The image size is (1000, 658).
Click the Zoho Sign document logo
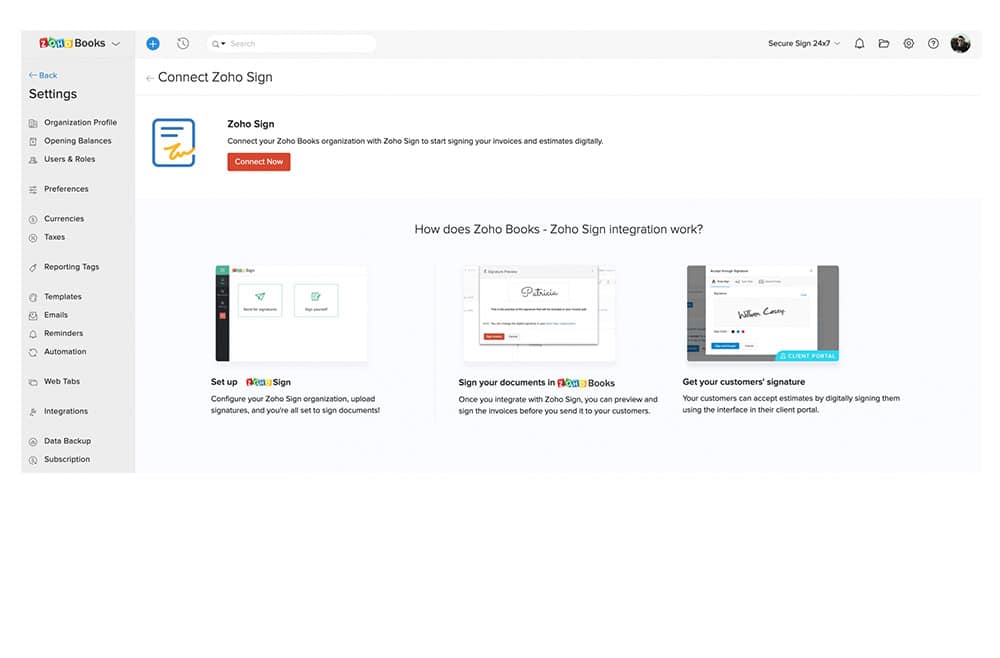coord(174,143)
